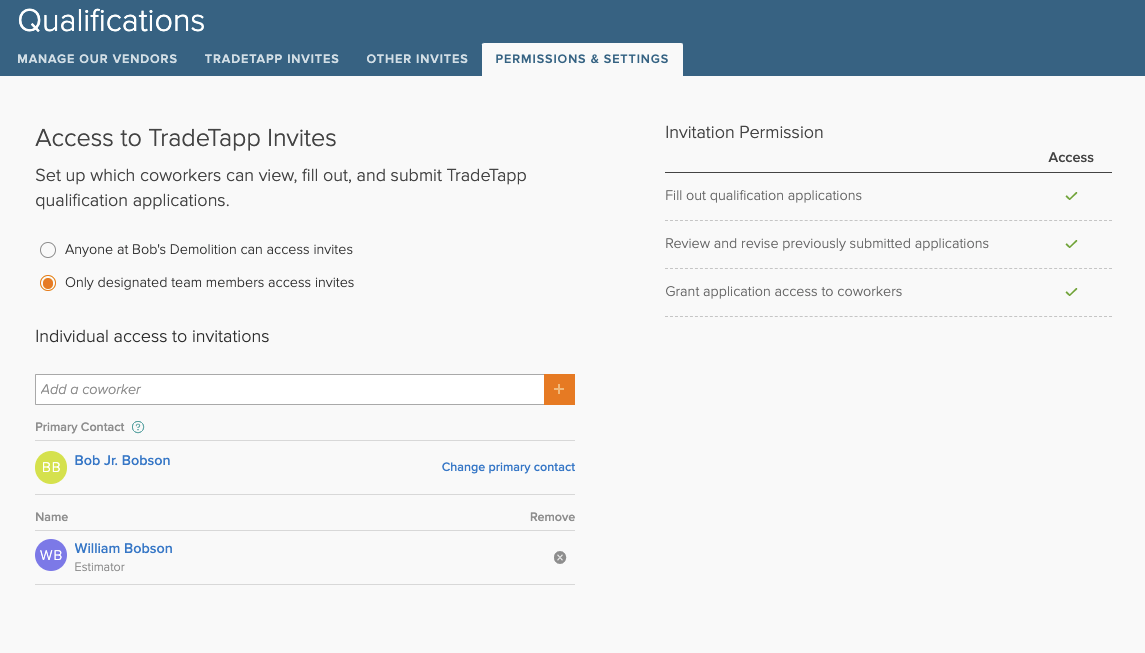Image resolution: width=1145 pixels, height=653 pixels.
Task: Click the Remove column header
Action: (x=552, y=517)
